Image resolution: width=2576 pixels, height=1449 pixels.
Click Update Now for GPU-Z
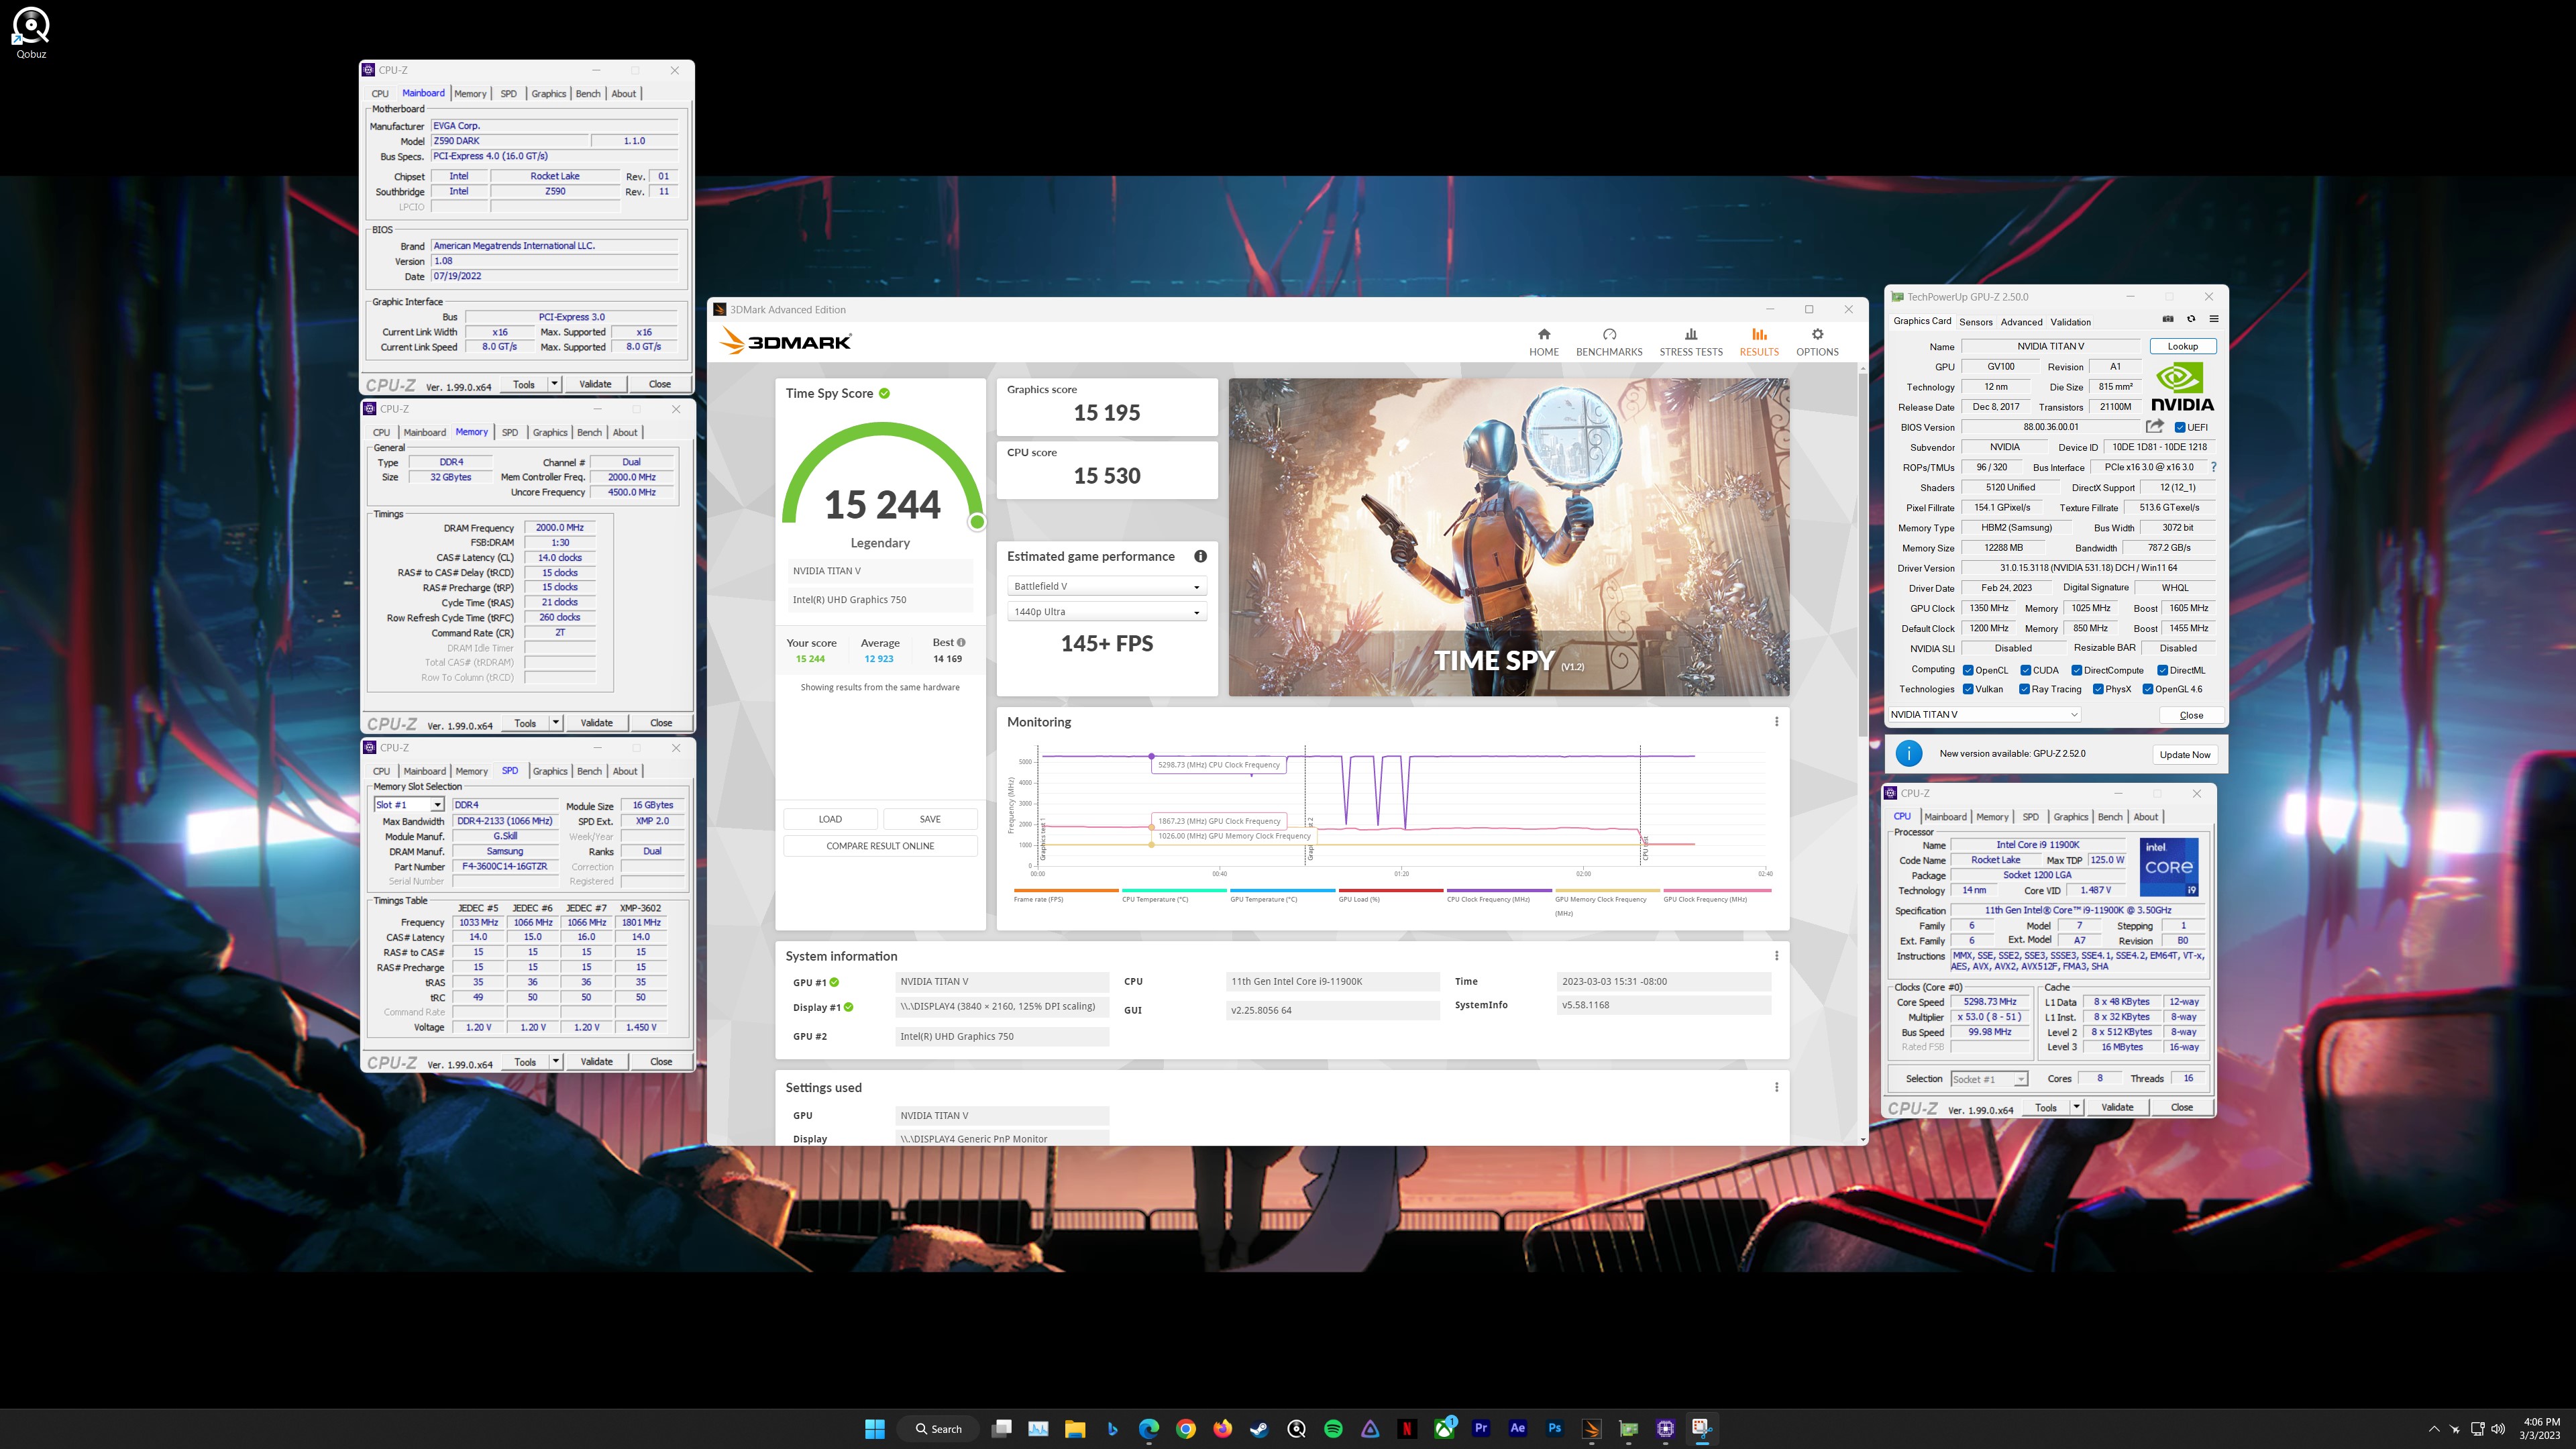pyautogui.click(x=2184, y=754)
